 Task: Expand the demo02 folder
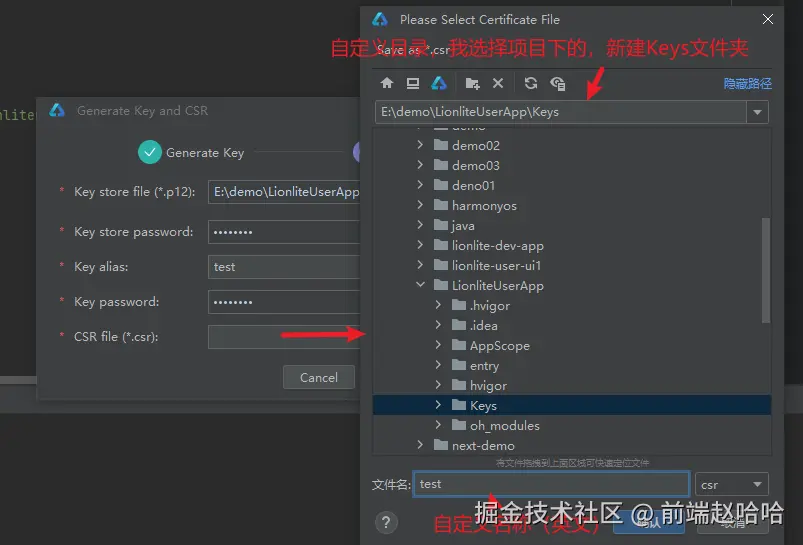tap(420, 145)
